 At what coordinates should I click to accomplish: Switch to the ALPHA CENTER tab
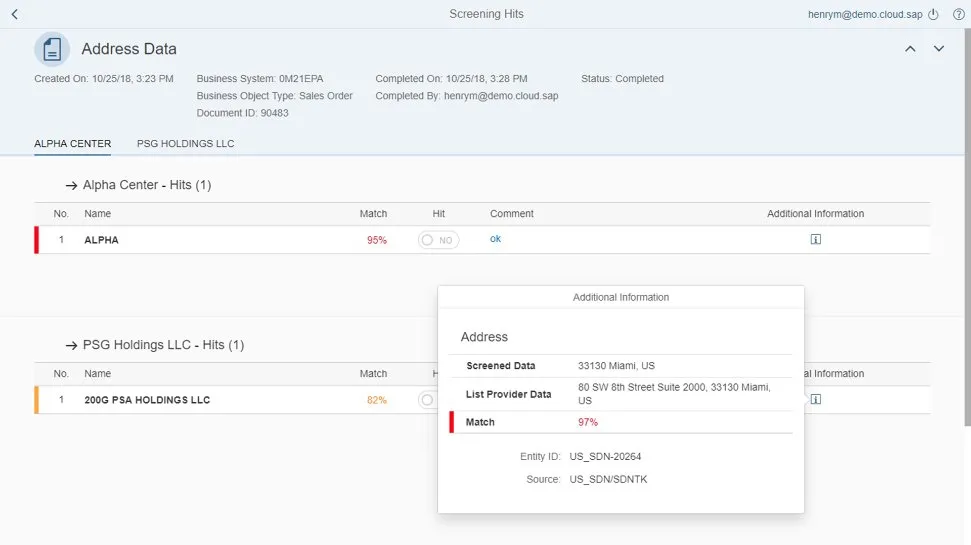72,144
